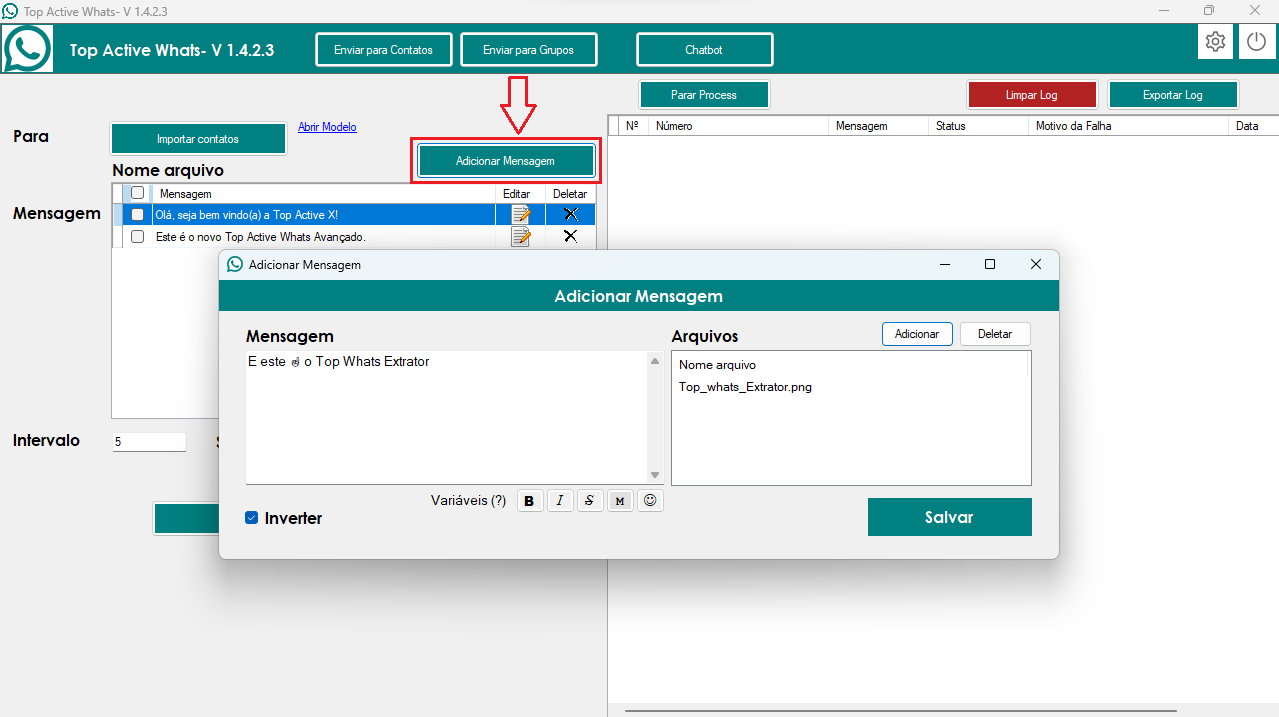Viewport: 1279px width, 717px height.
Task: Tick the checkbox for 'Este é o novo' row
Action: click(138, 237)
